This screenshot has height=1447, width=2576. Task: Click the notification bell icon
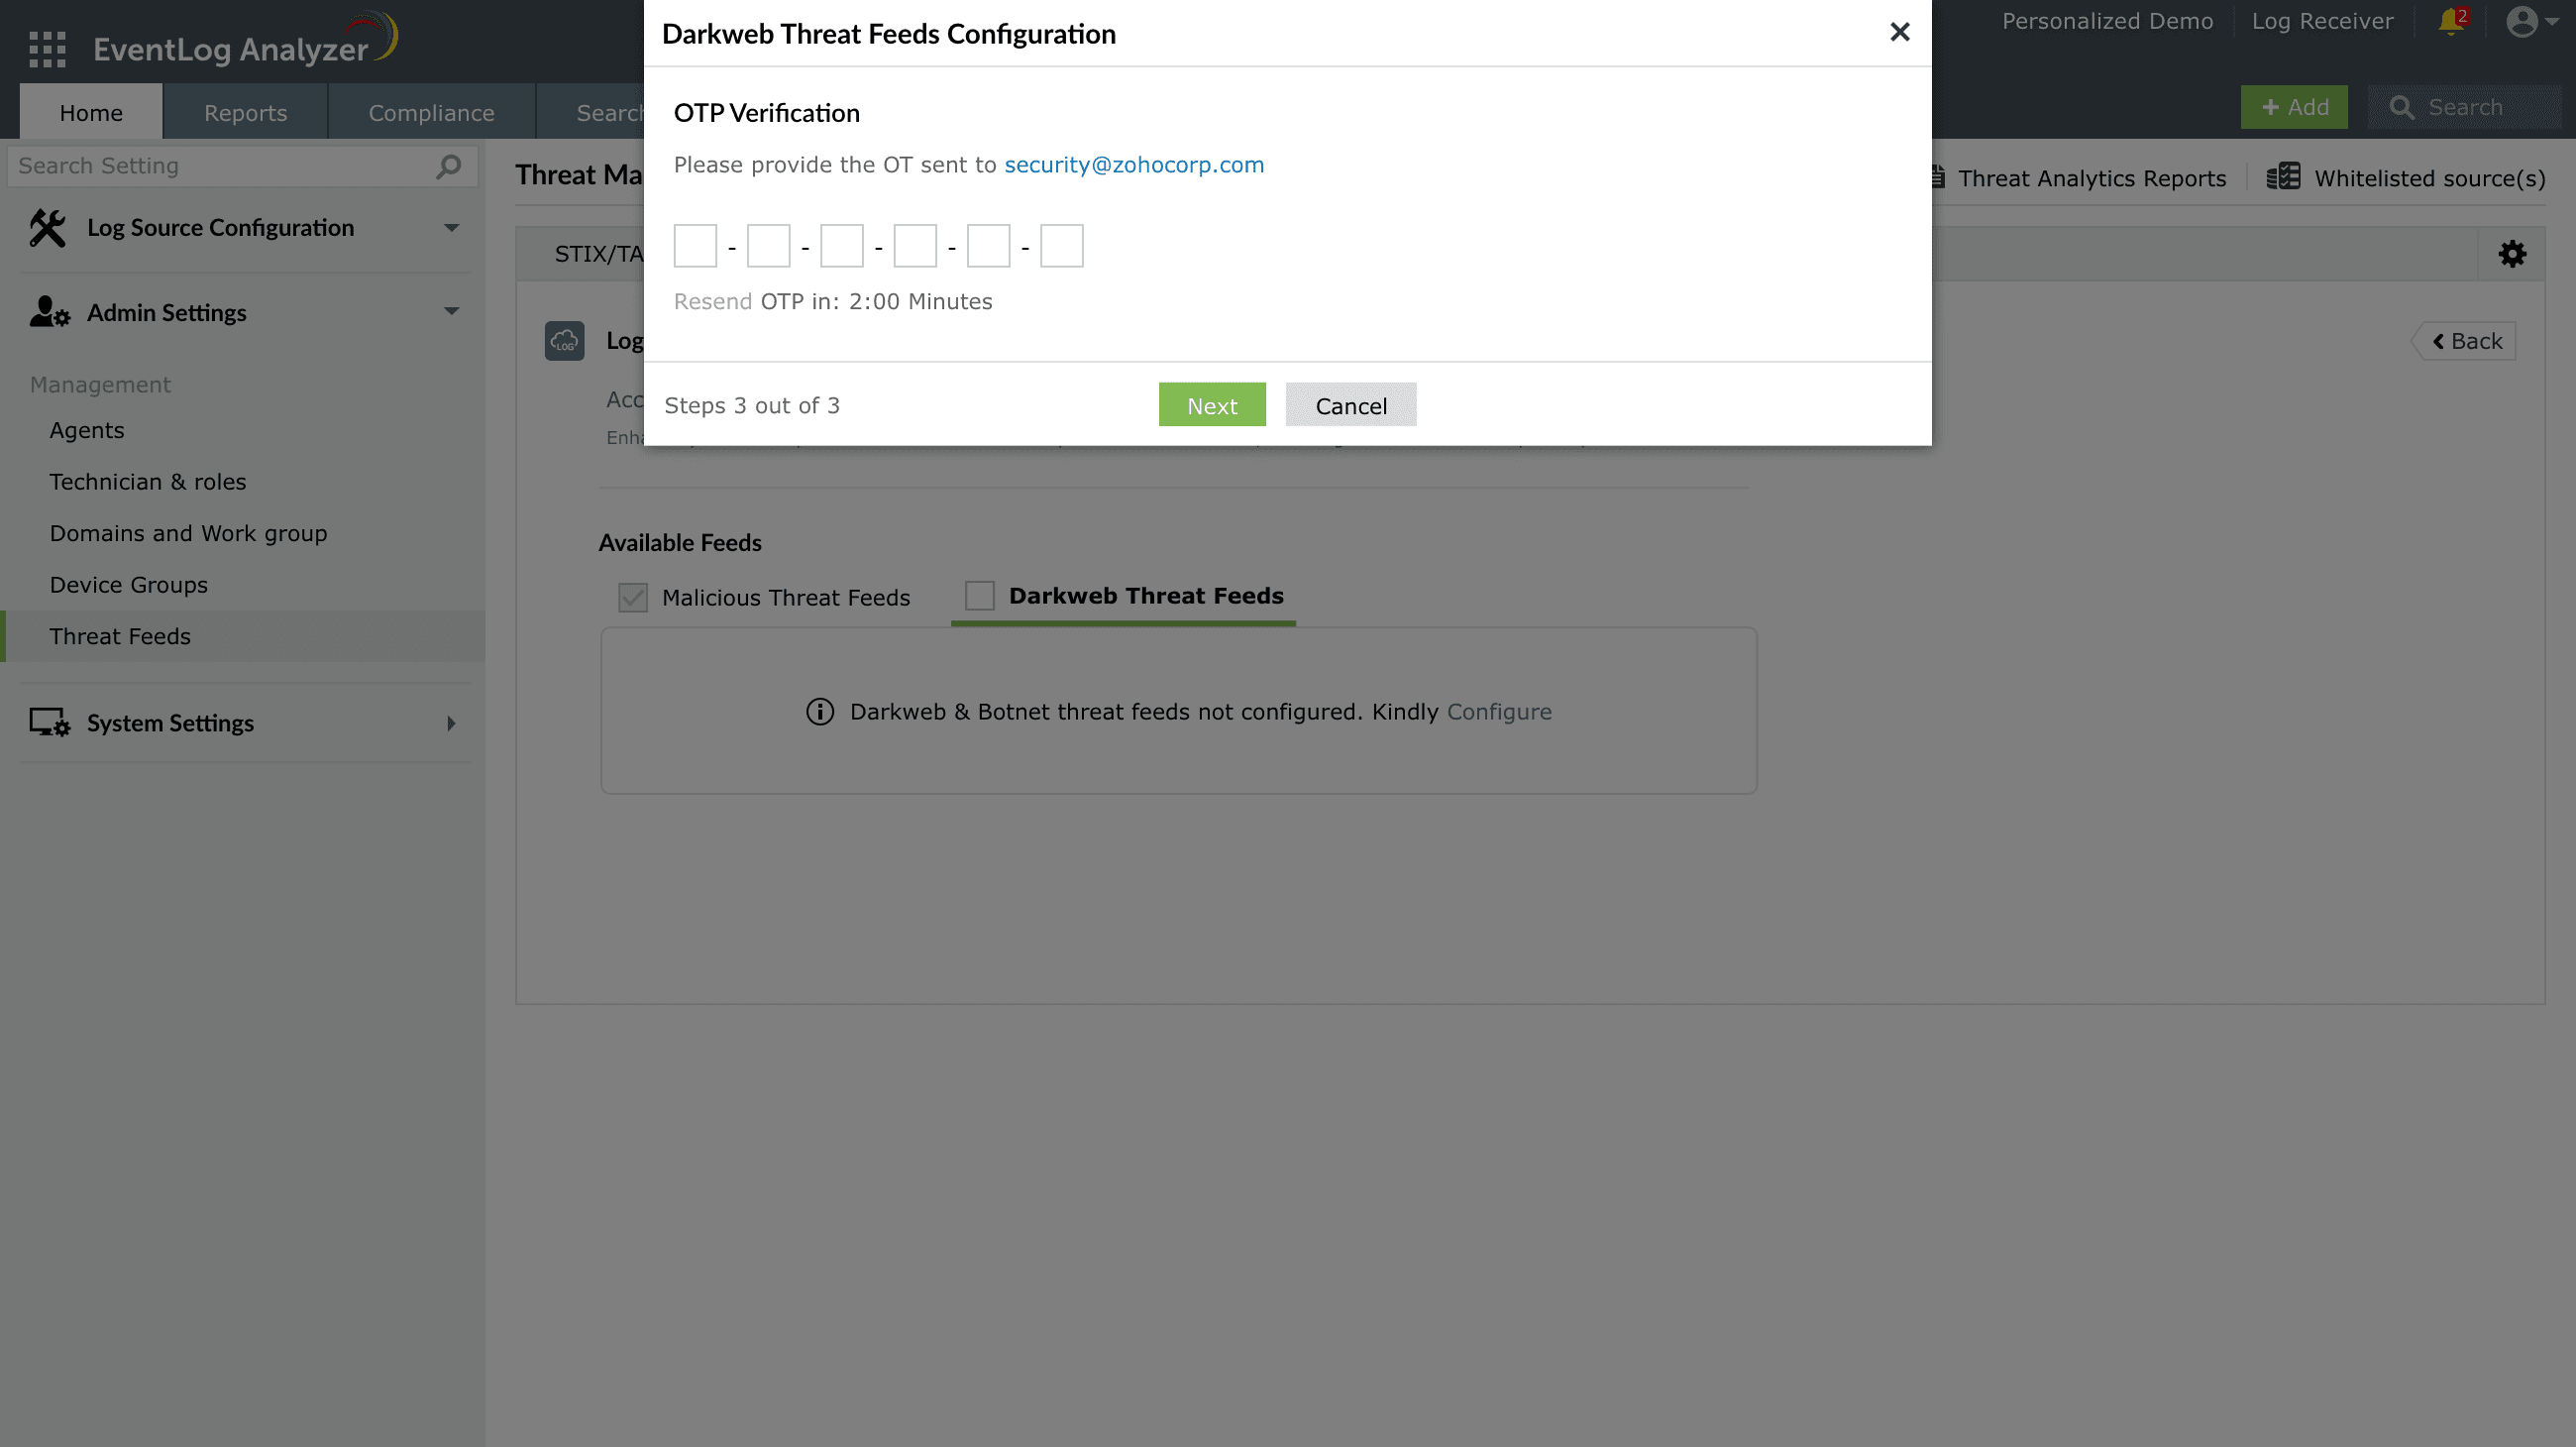pos(2452,21)
